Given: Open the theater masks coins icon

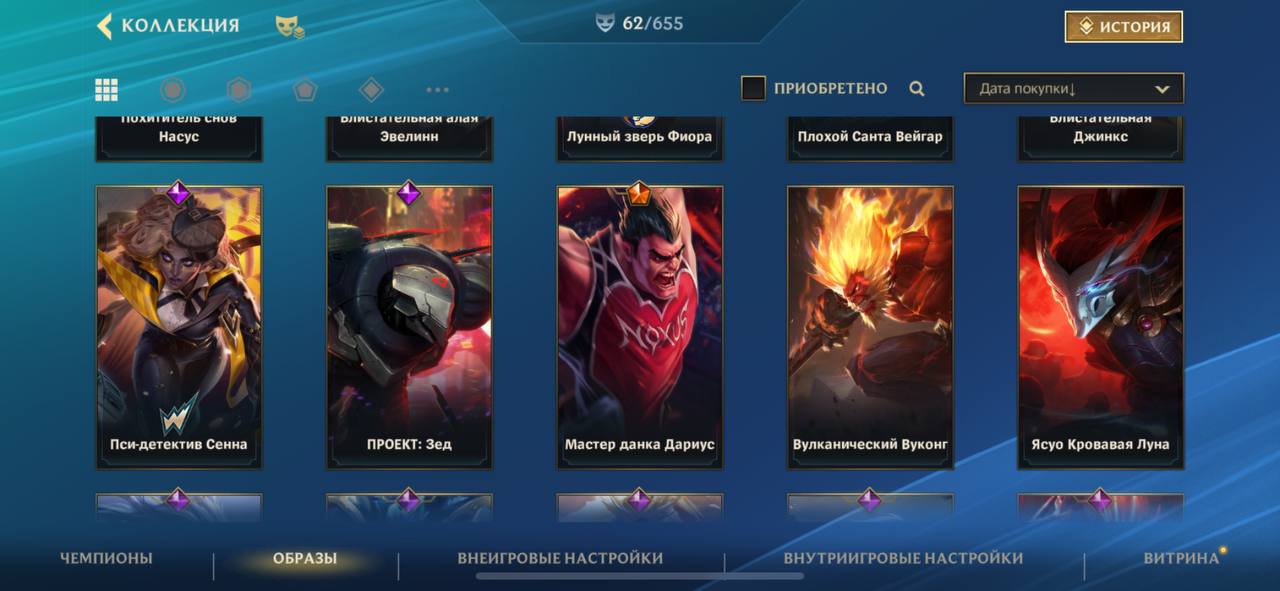Looking at the screenshot, I should point(290,27).
